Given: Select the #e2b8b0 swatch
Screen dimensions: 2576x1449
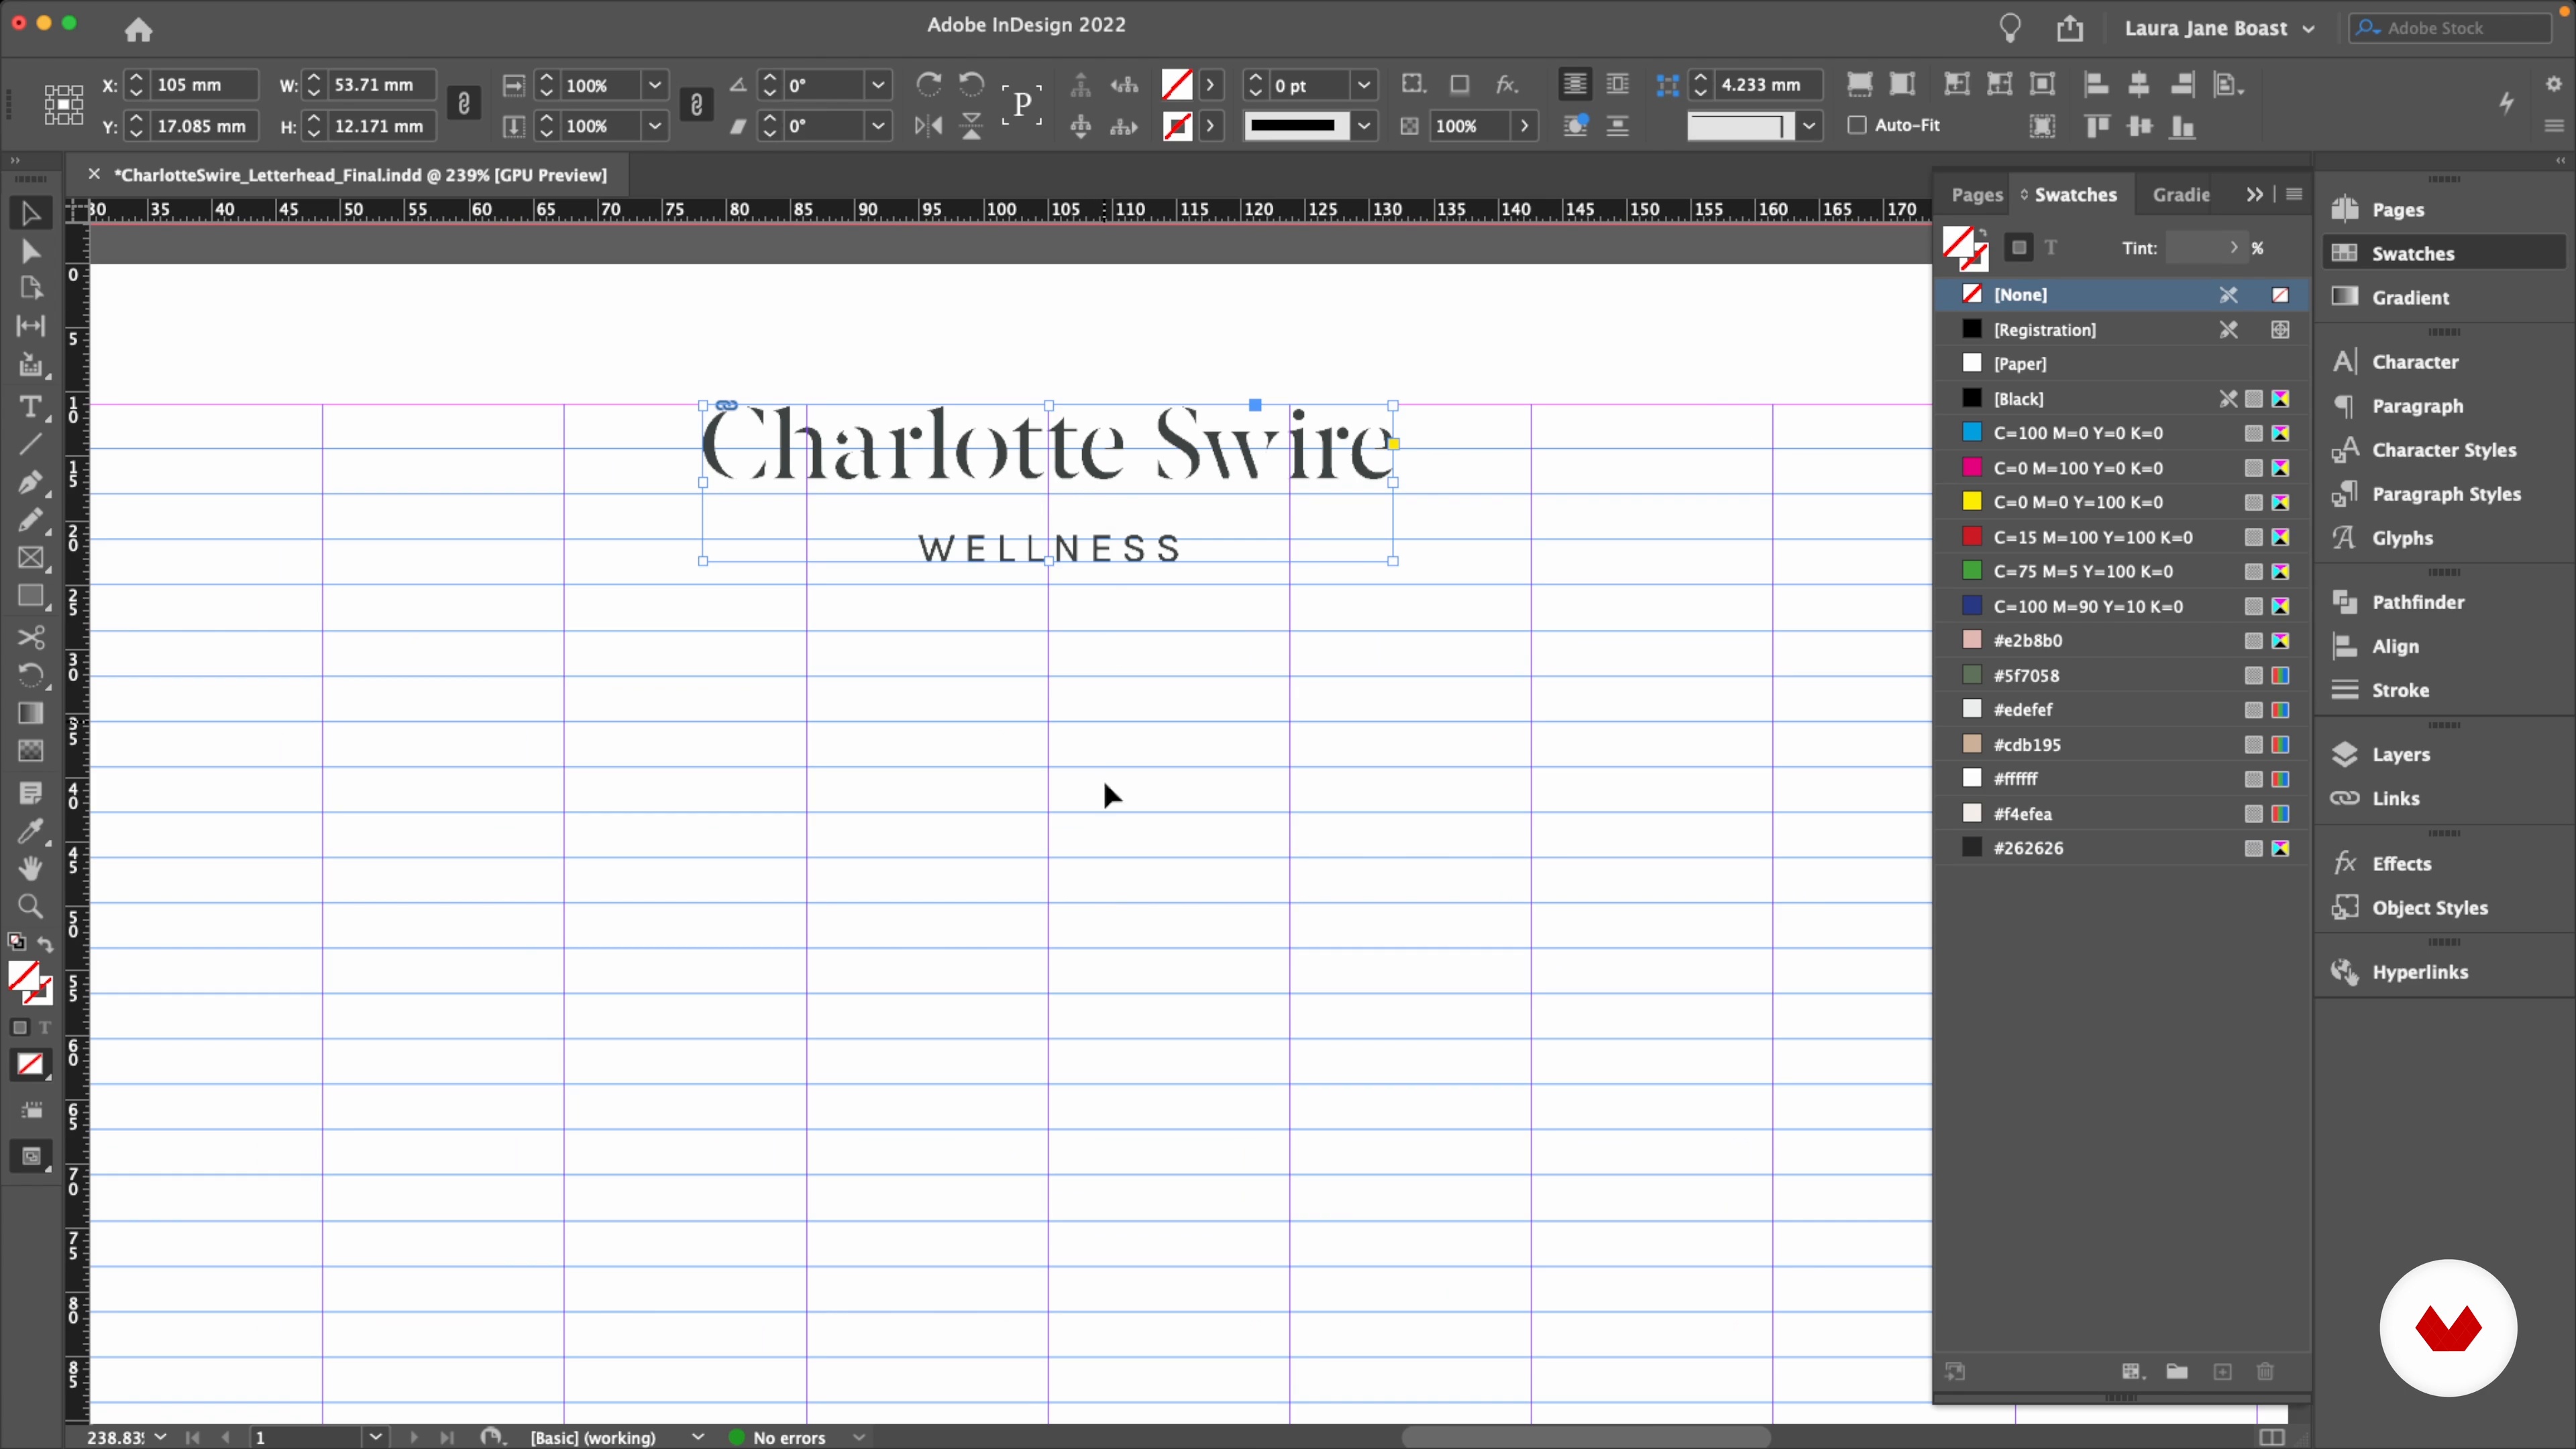Looking at the screenshot, I should [2122, 640].
